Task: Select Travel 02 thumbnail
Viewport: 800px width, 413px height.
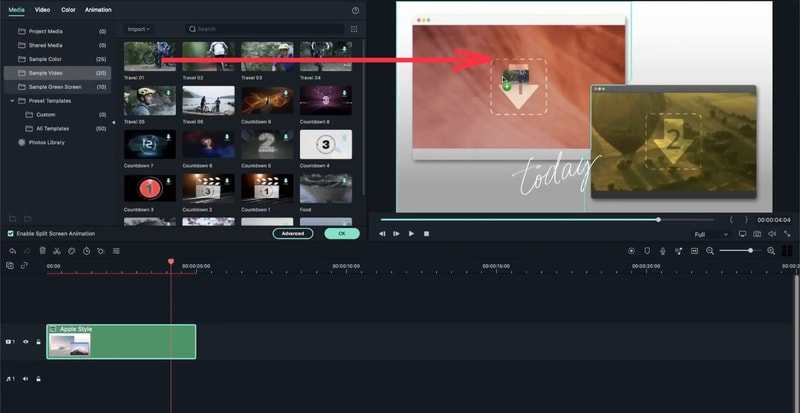Action: (209, 57)
